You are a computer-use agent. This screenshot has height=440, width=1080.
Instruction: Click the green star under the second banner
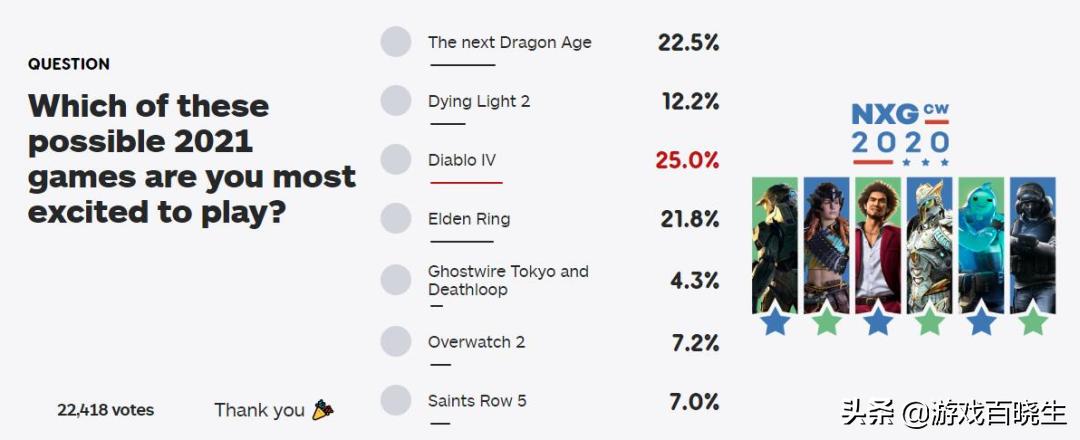click(827, 322)
